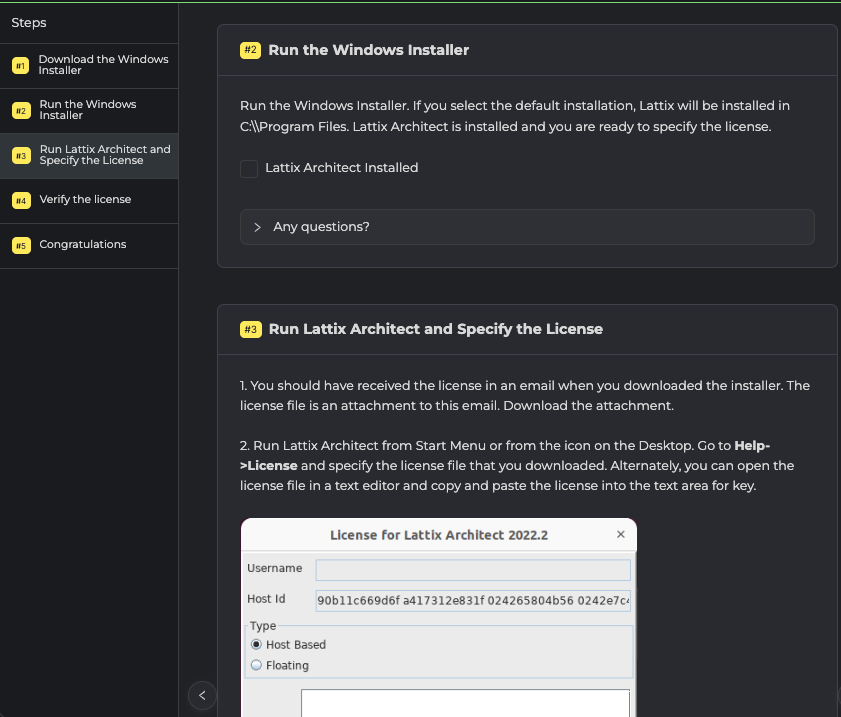The image size is (841, 717).
Task: Click the Run Lattix Architect and Specify the License heading
Action: click(x=436, y=329)
